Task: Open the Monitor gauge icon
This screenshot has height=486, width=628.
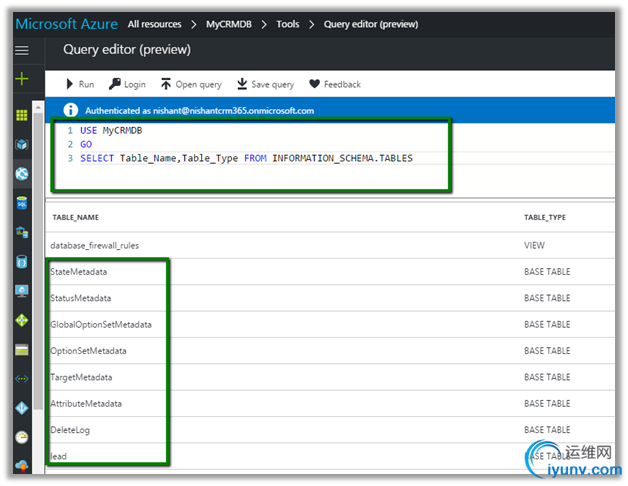Action: point(22,437)
